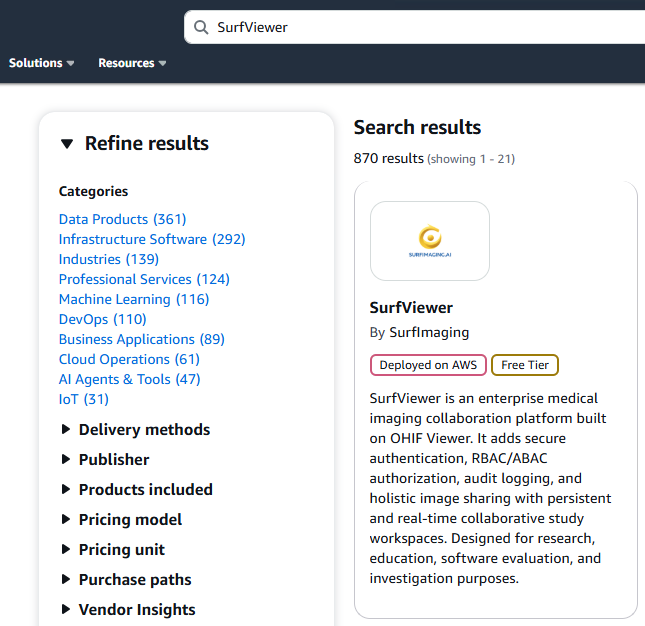Viewport: 645px width, 626px height.
Task: Open the SurfViewer product title
Action: pyautogui.click(x=411, y=308)
